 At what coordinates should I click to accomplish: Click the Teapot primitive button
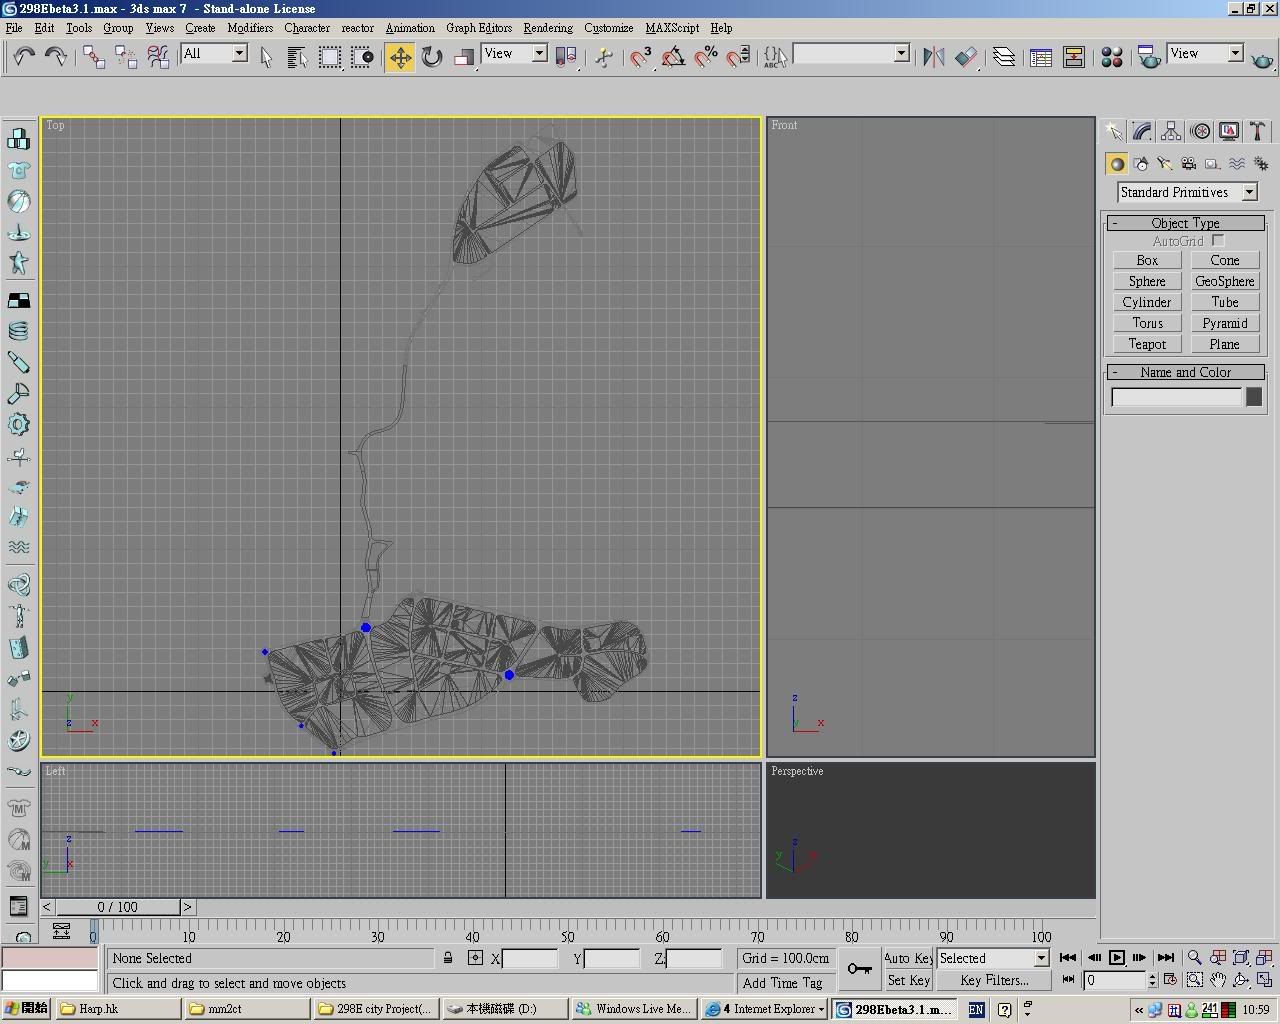[1147, 344]
